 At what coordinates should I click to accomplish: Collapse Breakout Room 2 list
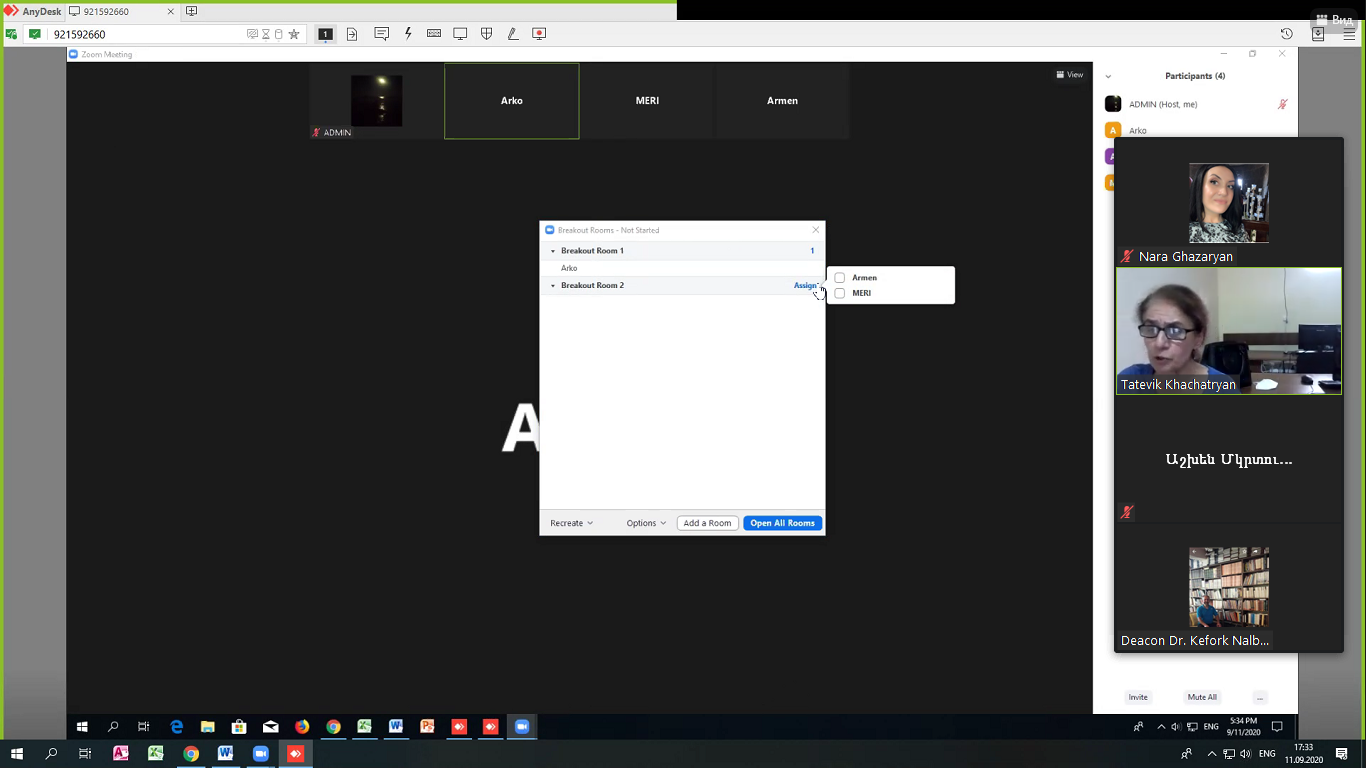click(553, 286)
